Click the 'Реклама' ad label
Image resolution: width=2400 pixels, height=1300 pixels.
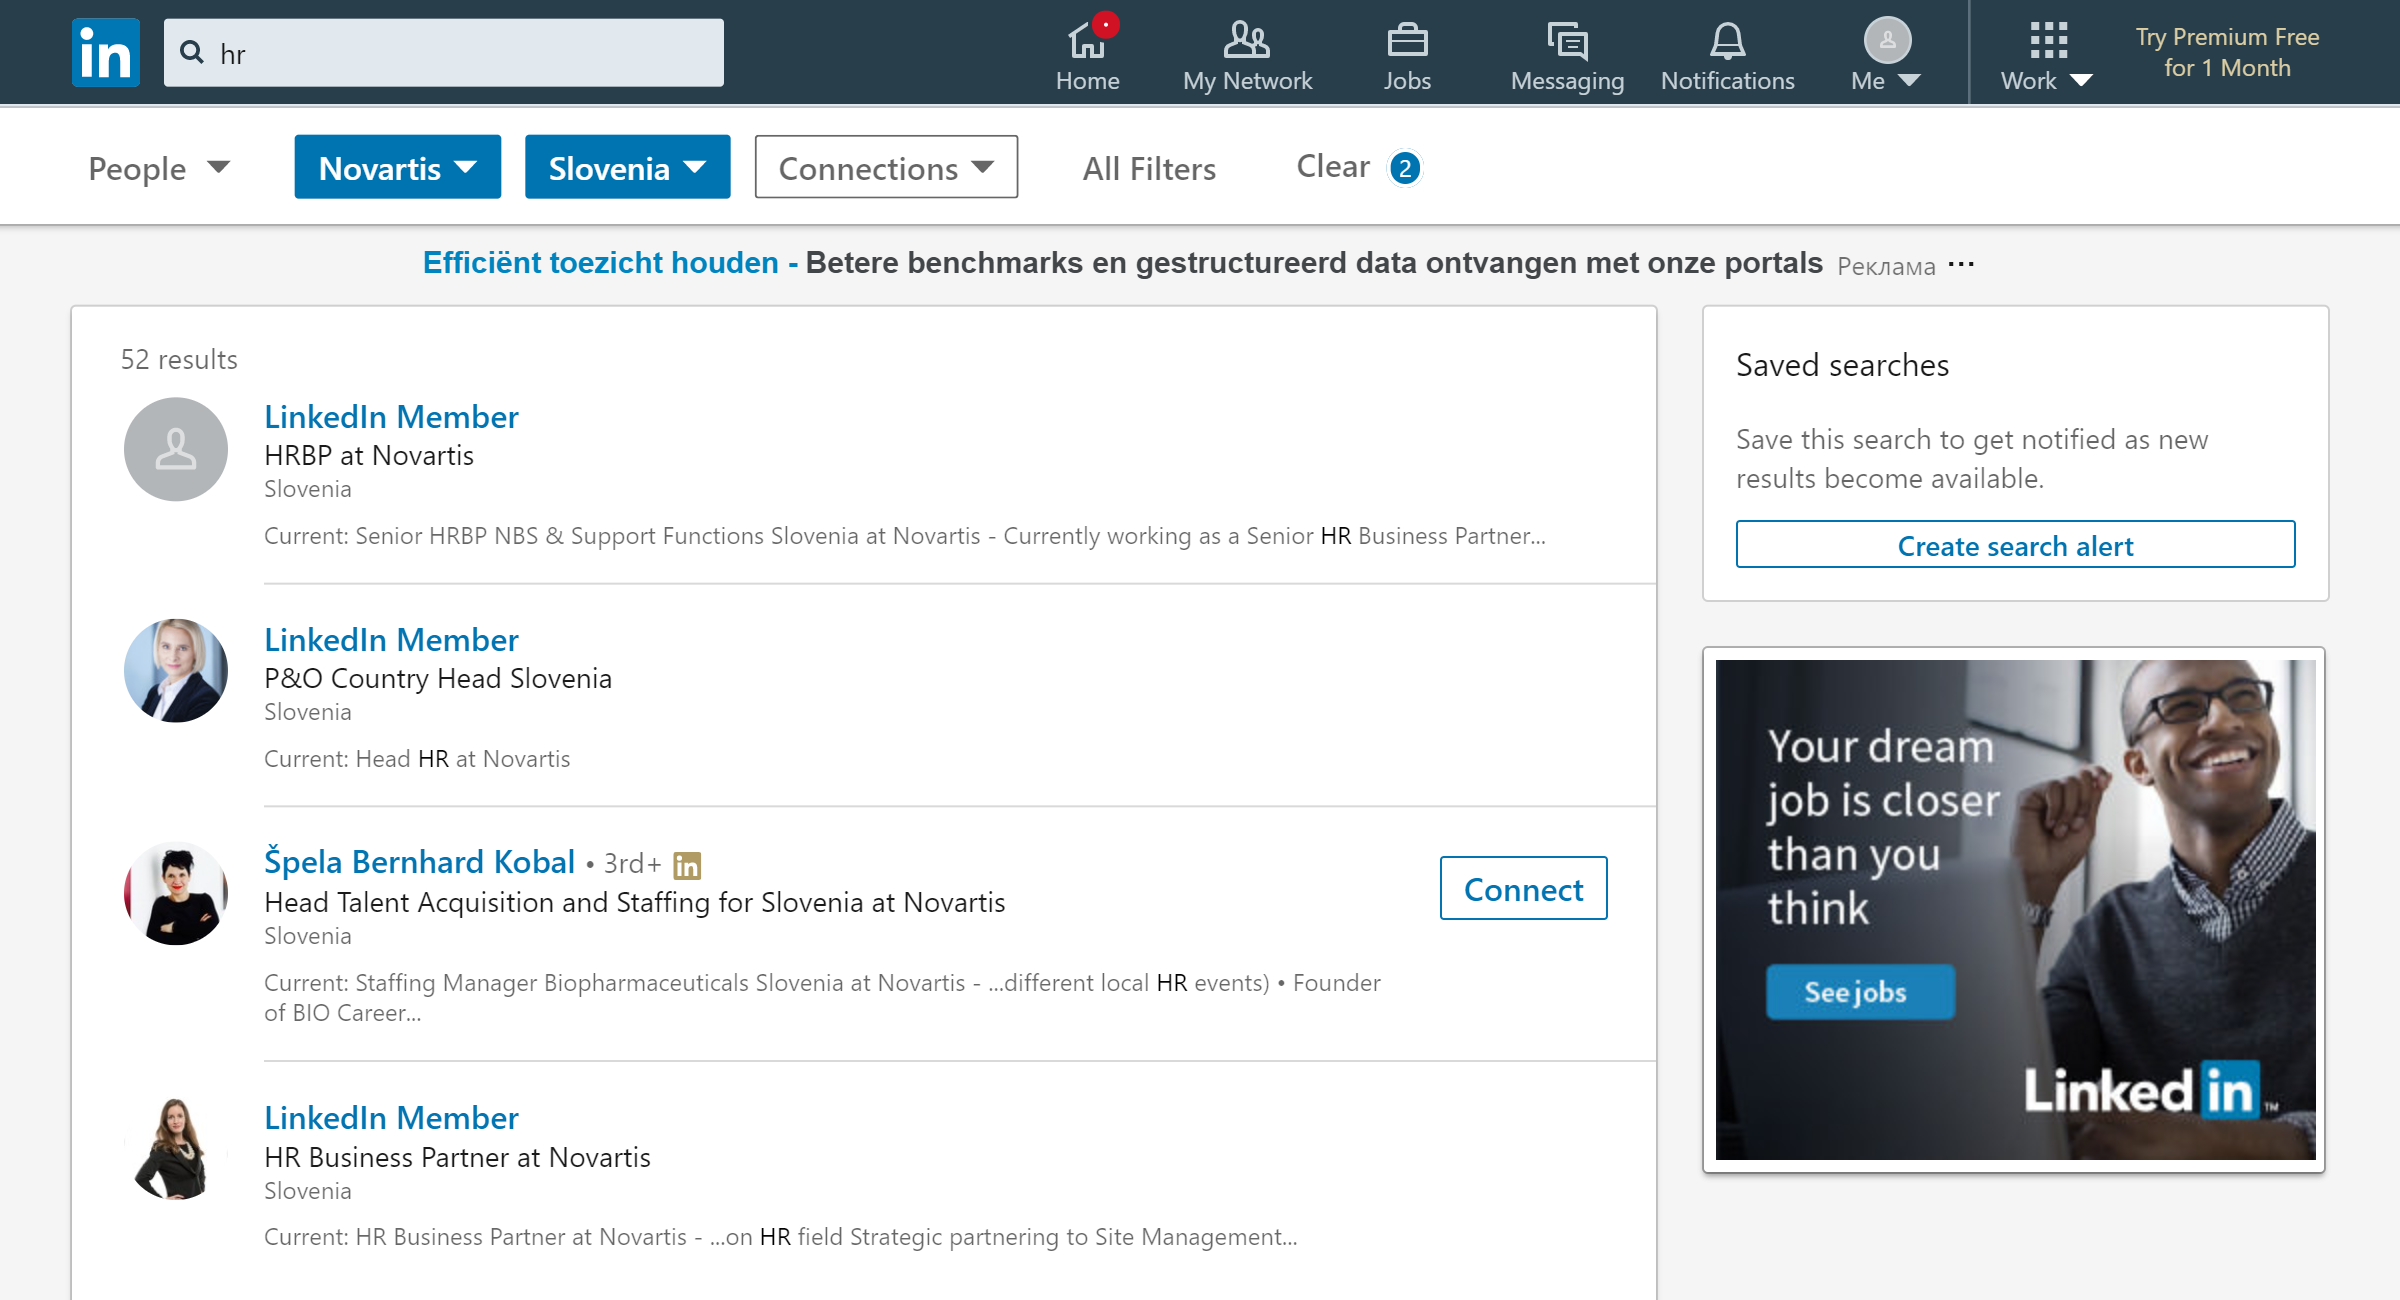[1886, 266]
